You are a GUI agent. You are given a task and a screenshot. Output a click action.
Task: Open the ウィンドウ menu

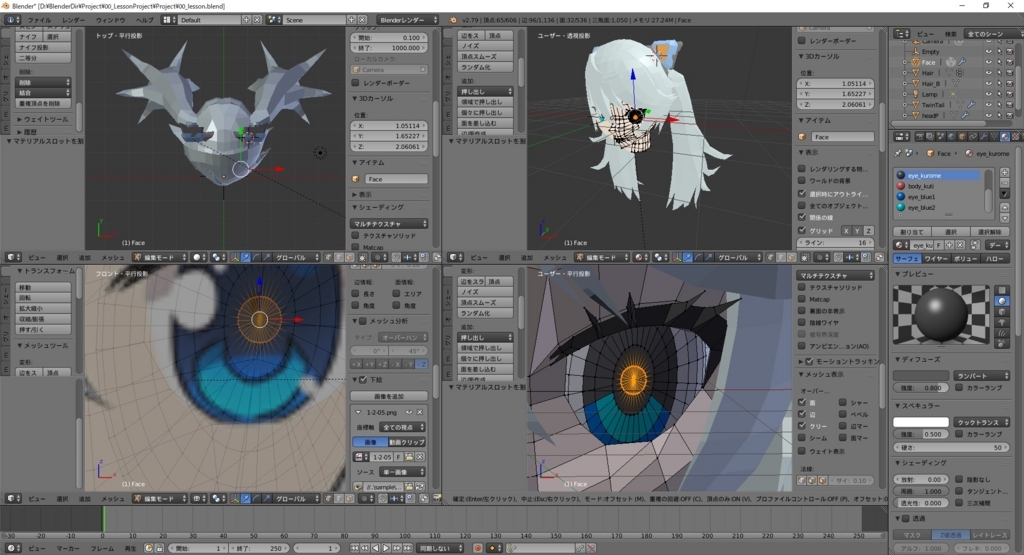110,20
